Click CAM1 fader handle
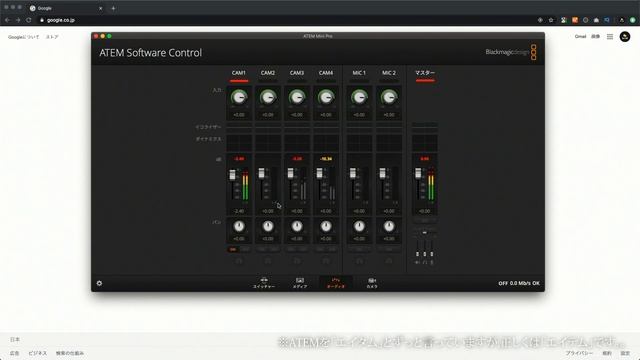640x360 pixels. click(232, 175)
